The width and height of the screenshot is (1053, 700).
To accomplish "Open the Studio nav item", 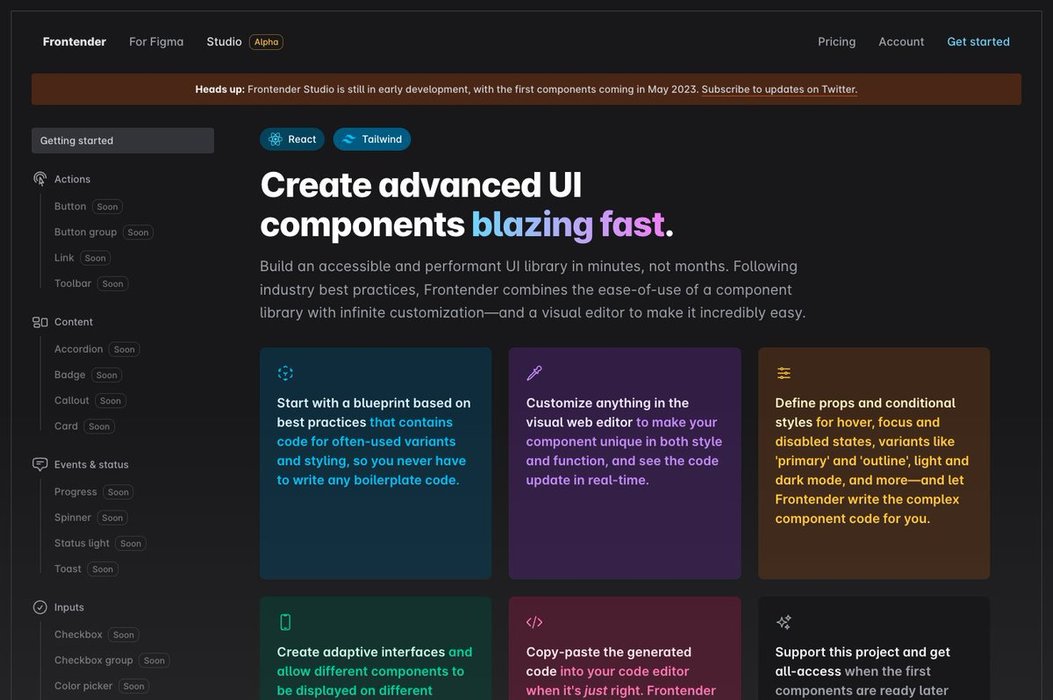I will click(224, 42).
